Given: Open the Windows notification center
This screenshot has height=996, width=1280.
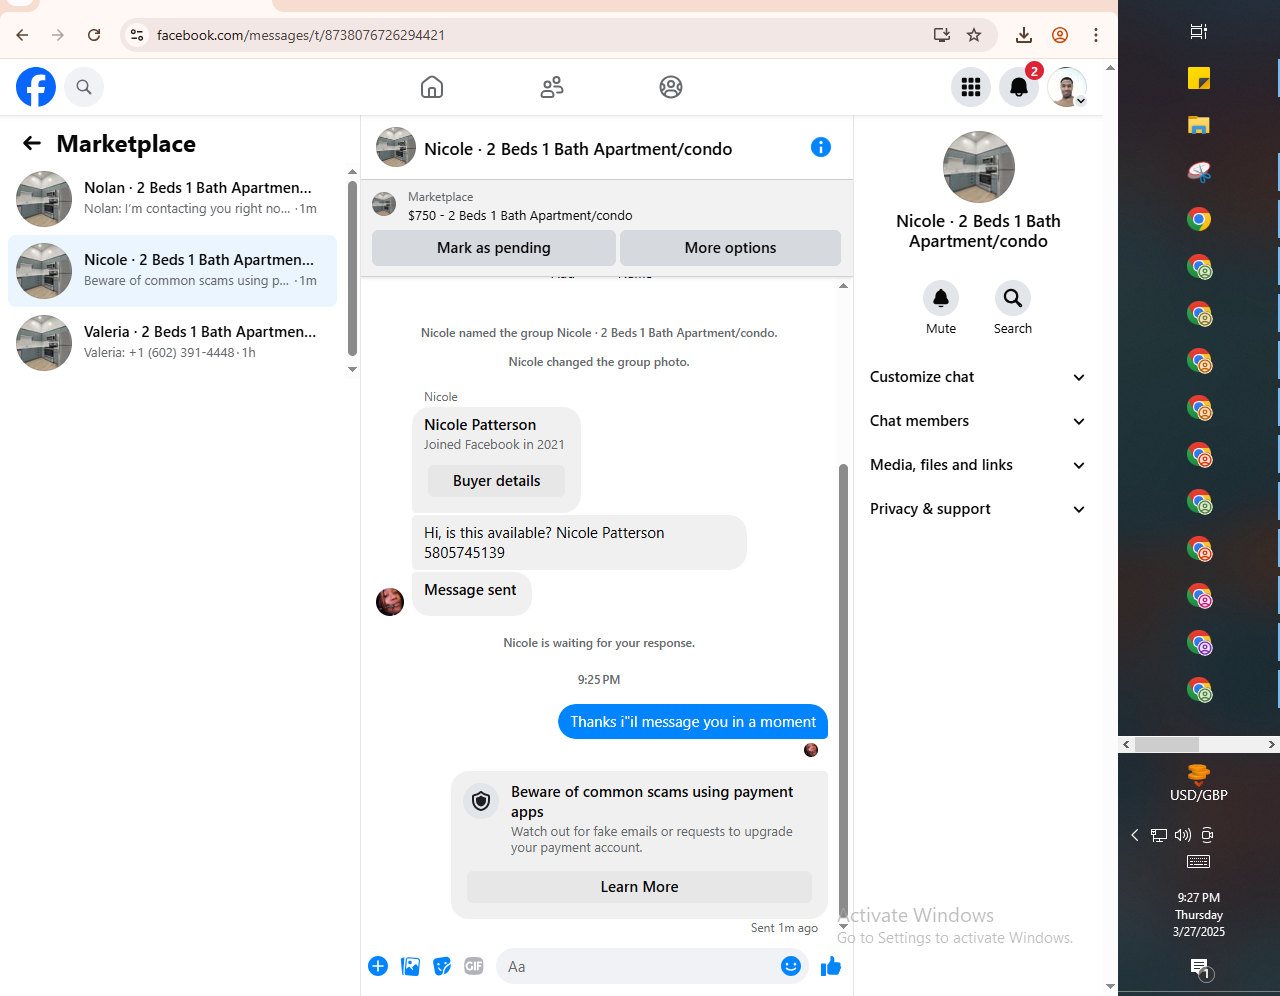Looking at the screenshot, I should click(x=1199, y=968).
